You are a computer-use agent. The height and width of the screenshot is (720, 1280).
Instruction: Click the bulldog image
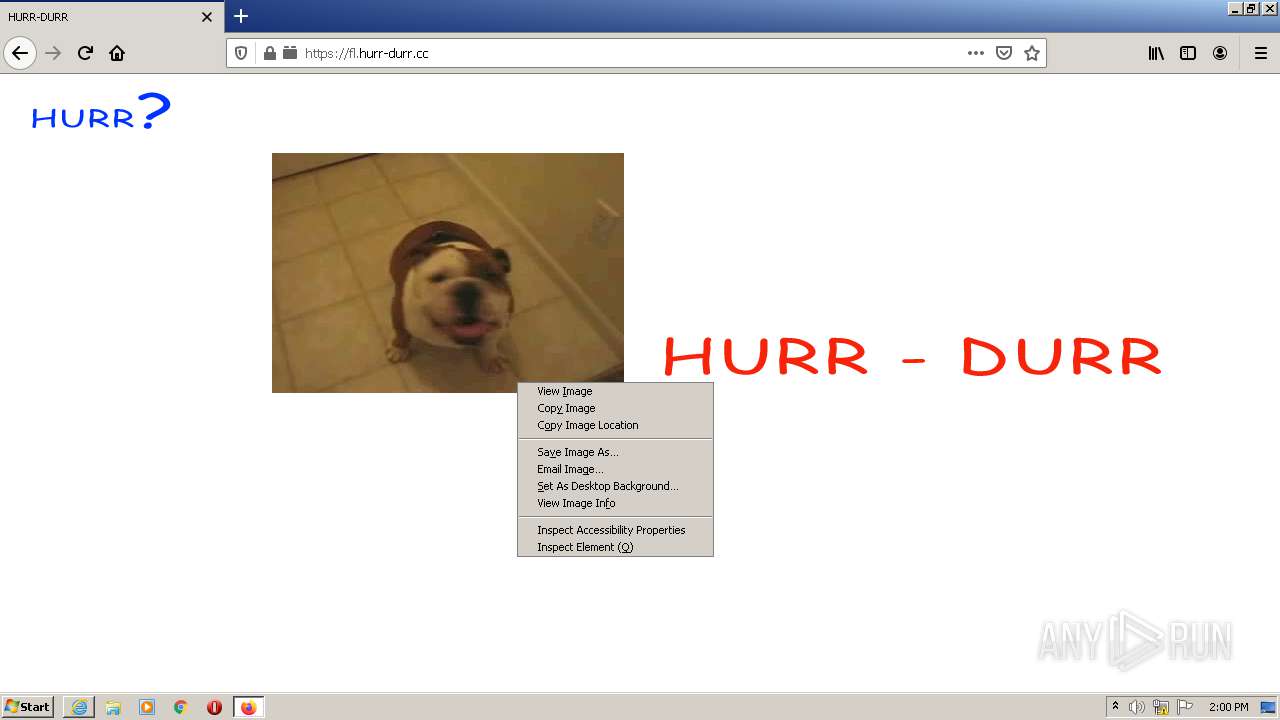click(448, 272)
